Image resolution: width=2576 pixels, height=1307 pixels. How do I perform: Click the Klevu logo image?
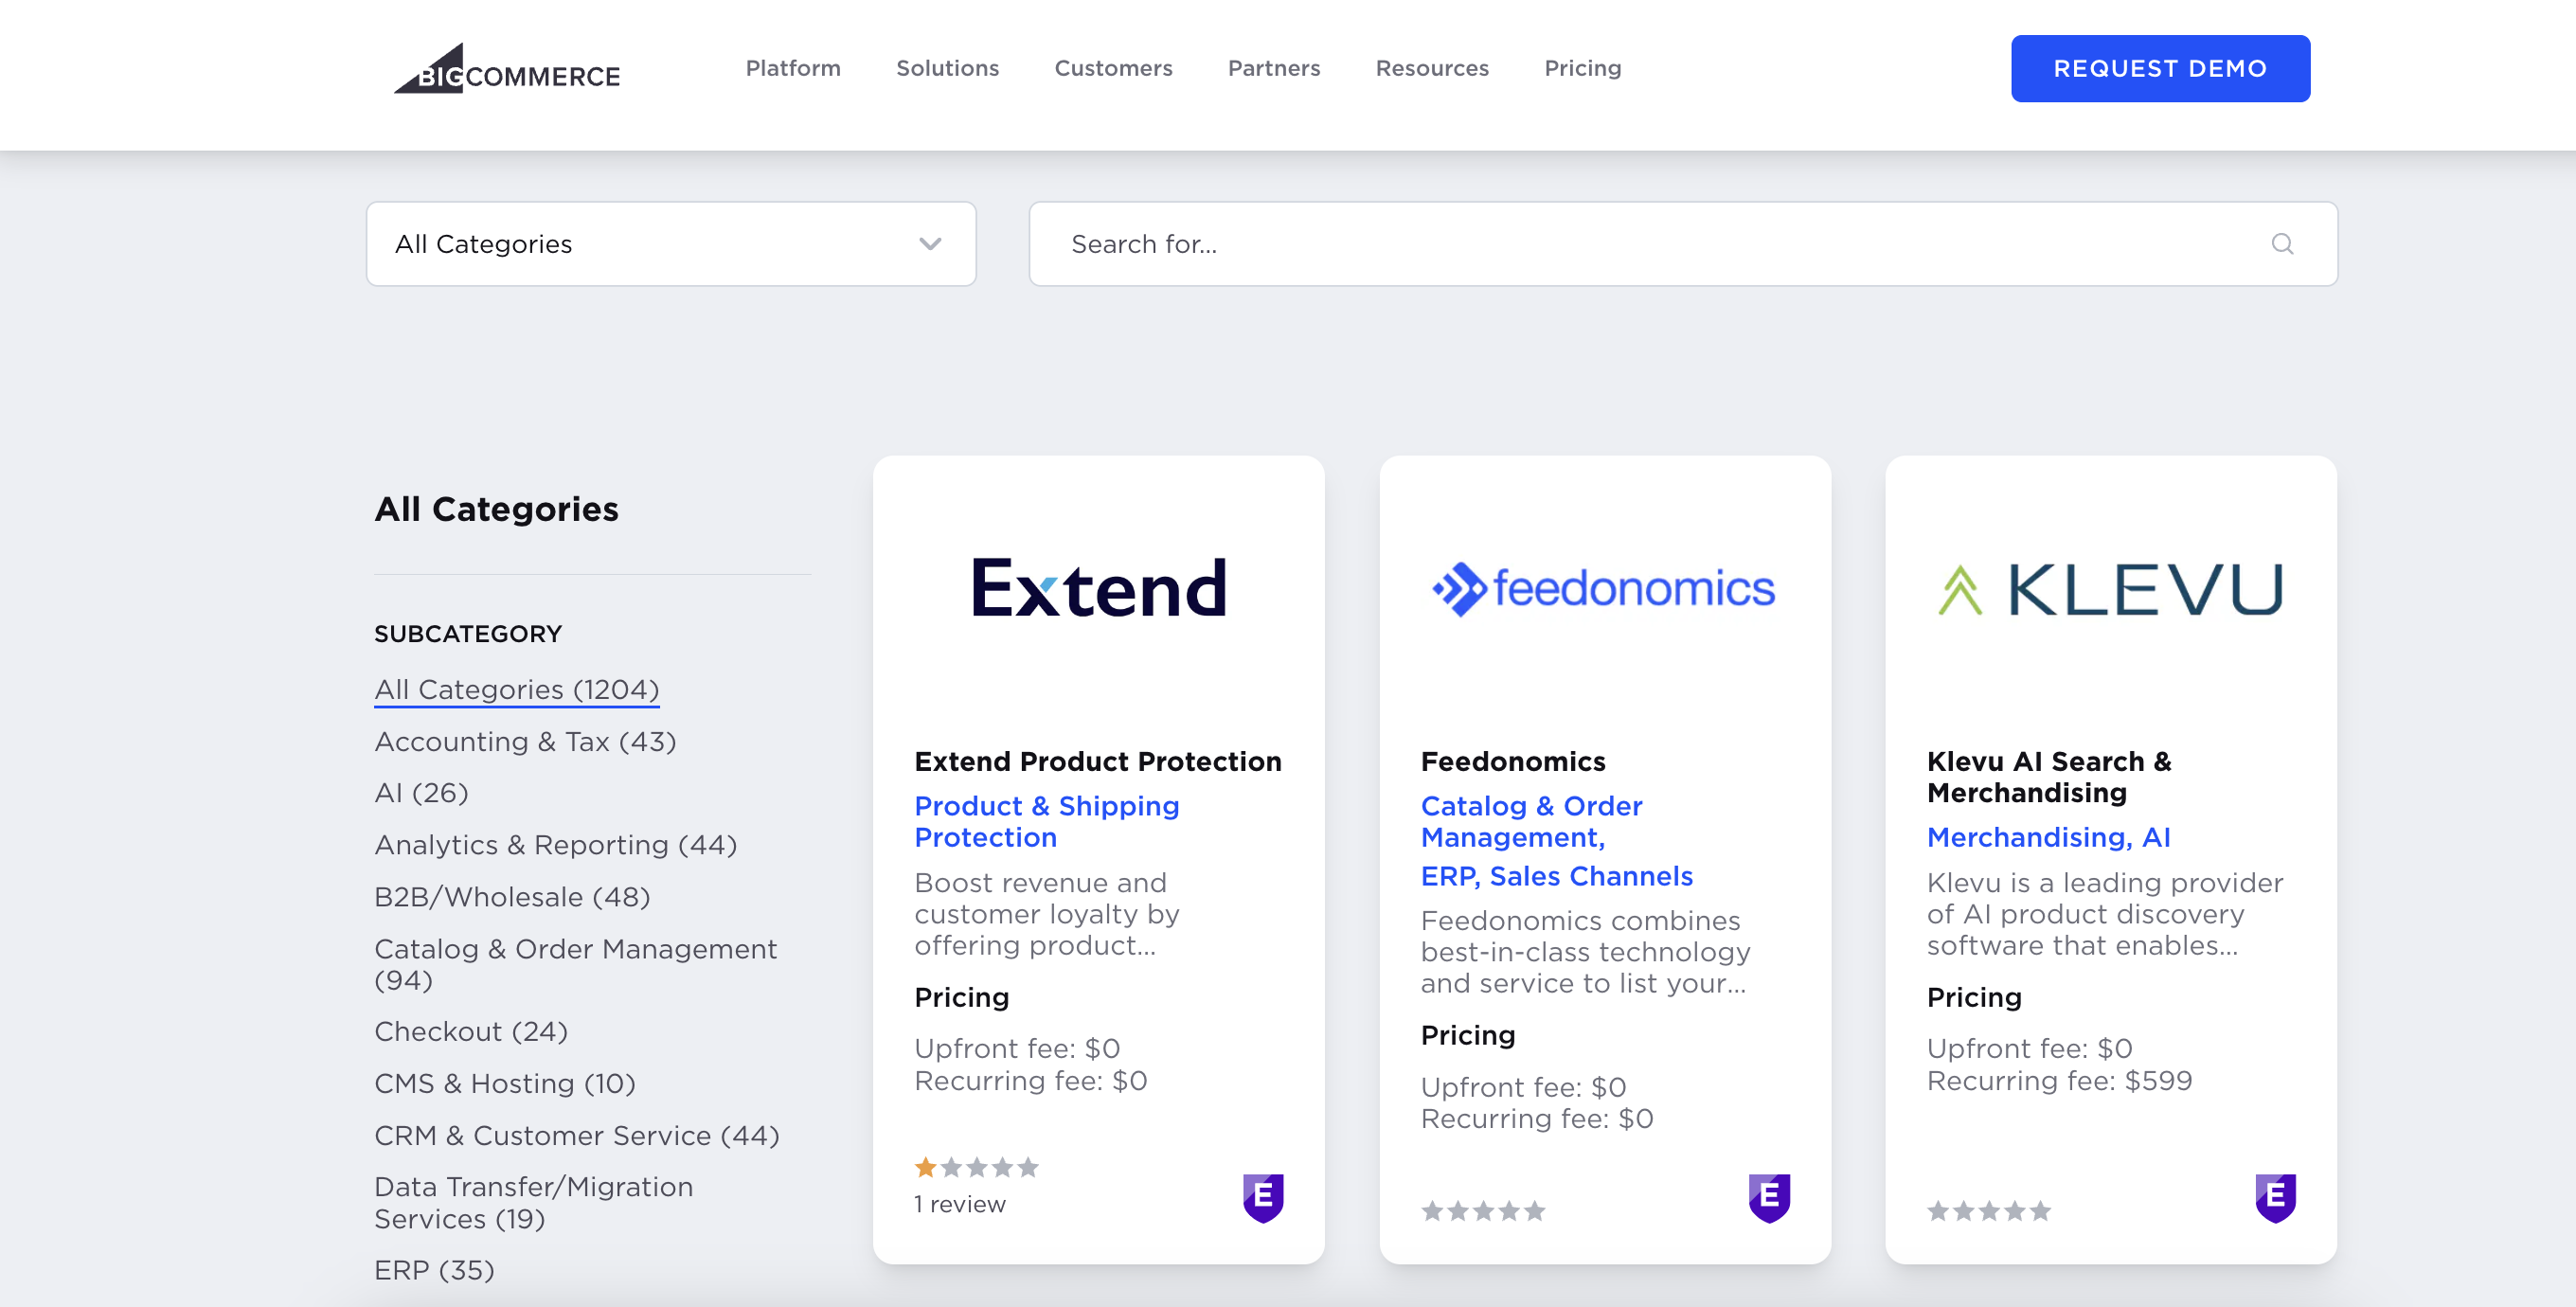2110,588
